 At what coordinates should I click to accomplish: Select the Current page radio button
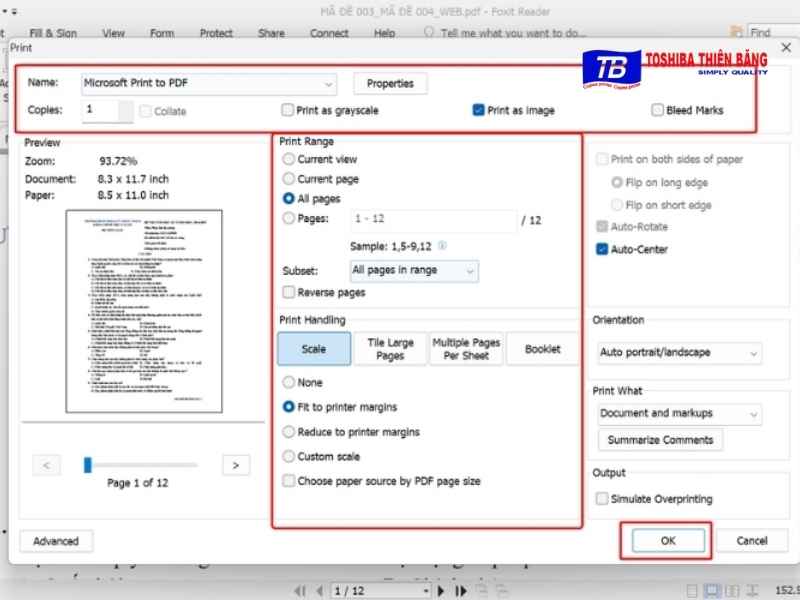tap(289, 179)
